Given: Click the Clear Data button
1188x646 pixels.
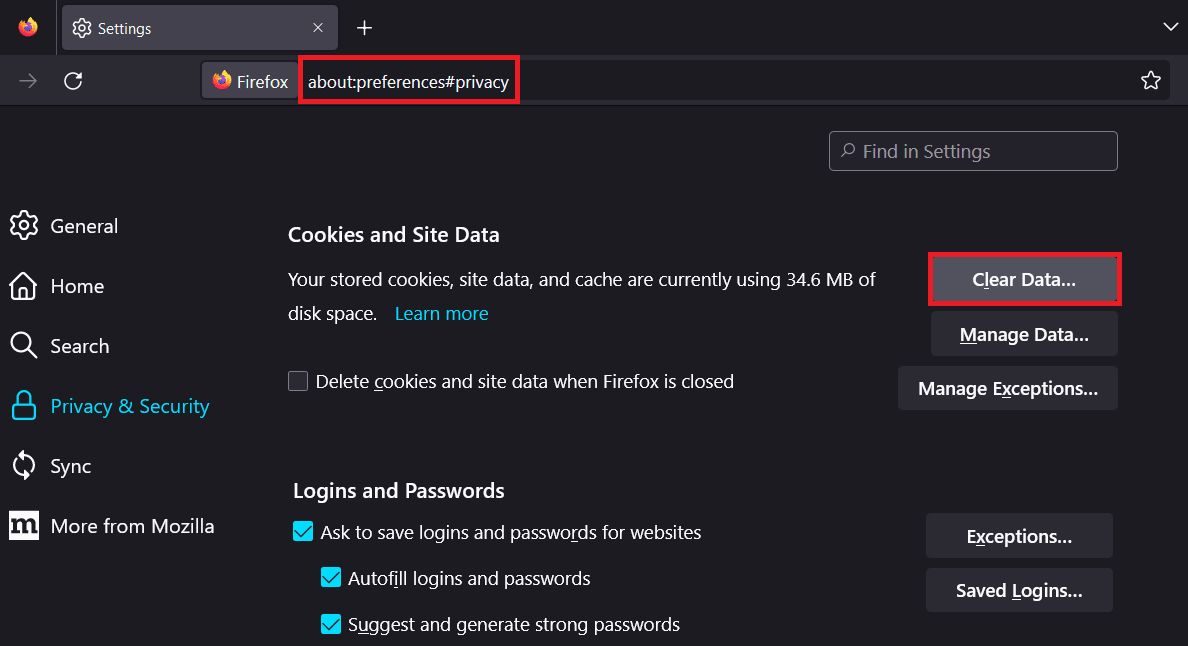Looking at the screenshot, I should [1024, 280].
